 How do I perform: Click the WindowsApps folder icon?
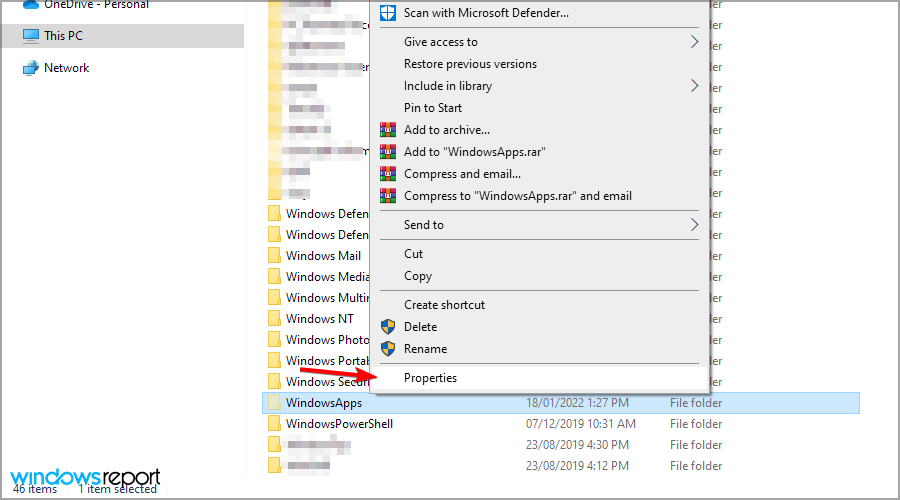click(274, 402)
